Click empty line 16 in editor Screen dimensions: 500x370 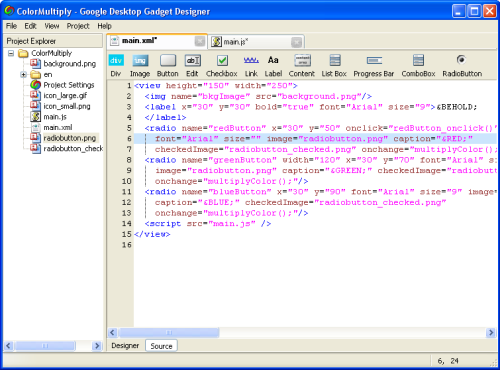(315, 245)
